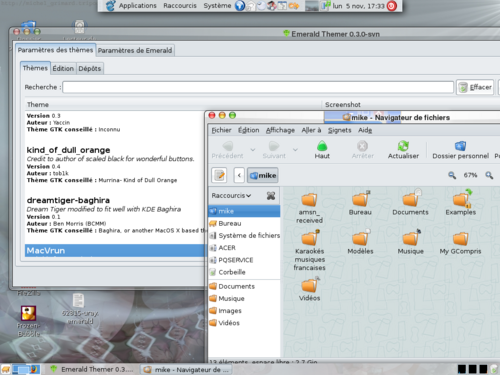Click the mike path bar button

point(263,175)
